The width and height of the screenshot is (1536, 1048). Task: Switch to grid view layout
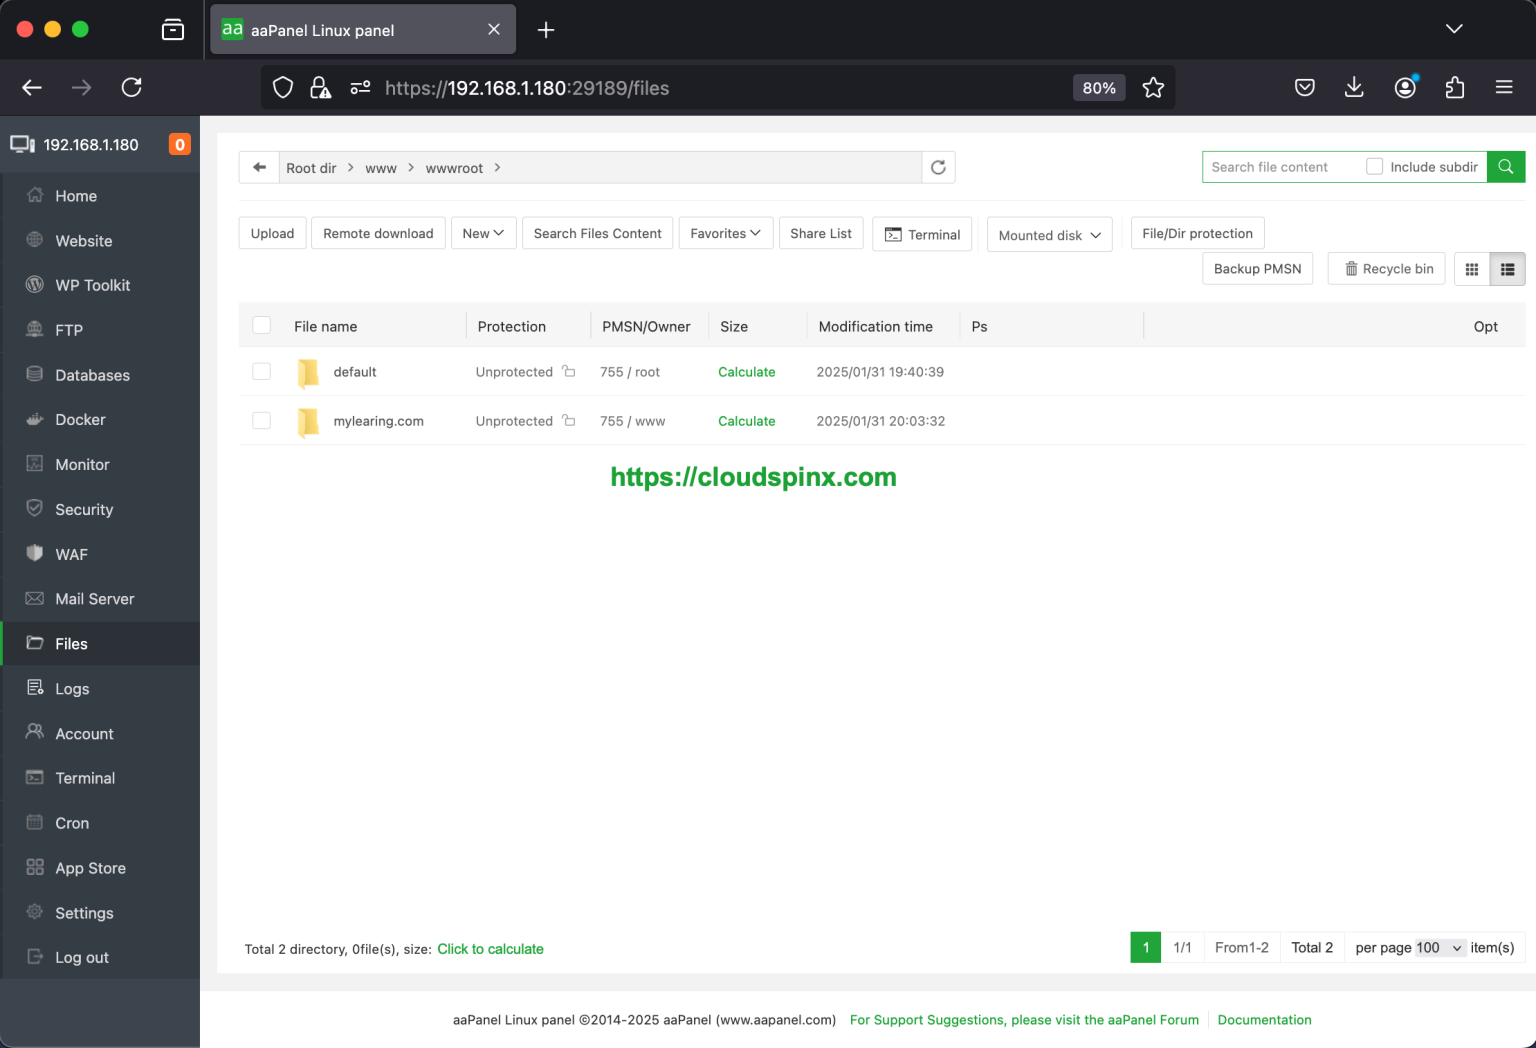1471,268
